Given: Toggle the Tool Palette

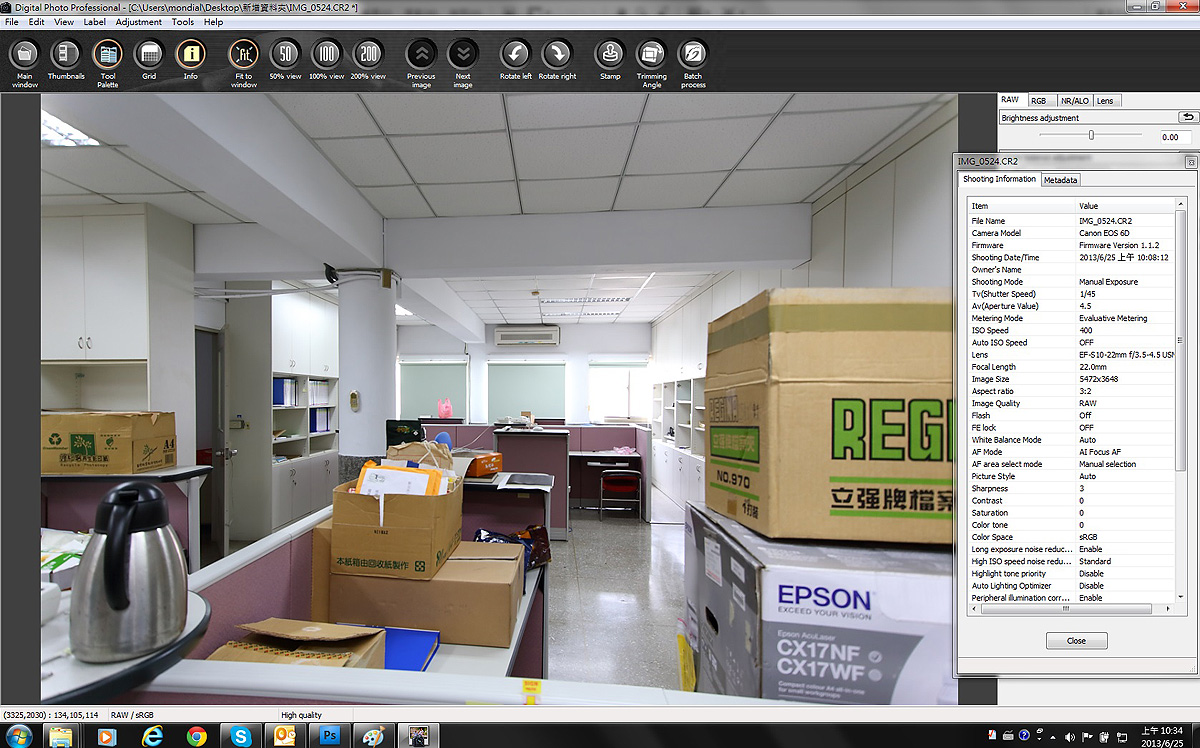Looking at the screenshot, I should pos(108,62).
